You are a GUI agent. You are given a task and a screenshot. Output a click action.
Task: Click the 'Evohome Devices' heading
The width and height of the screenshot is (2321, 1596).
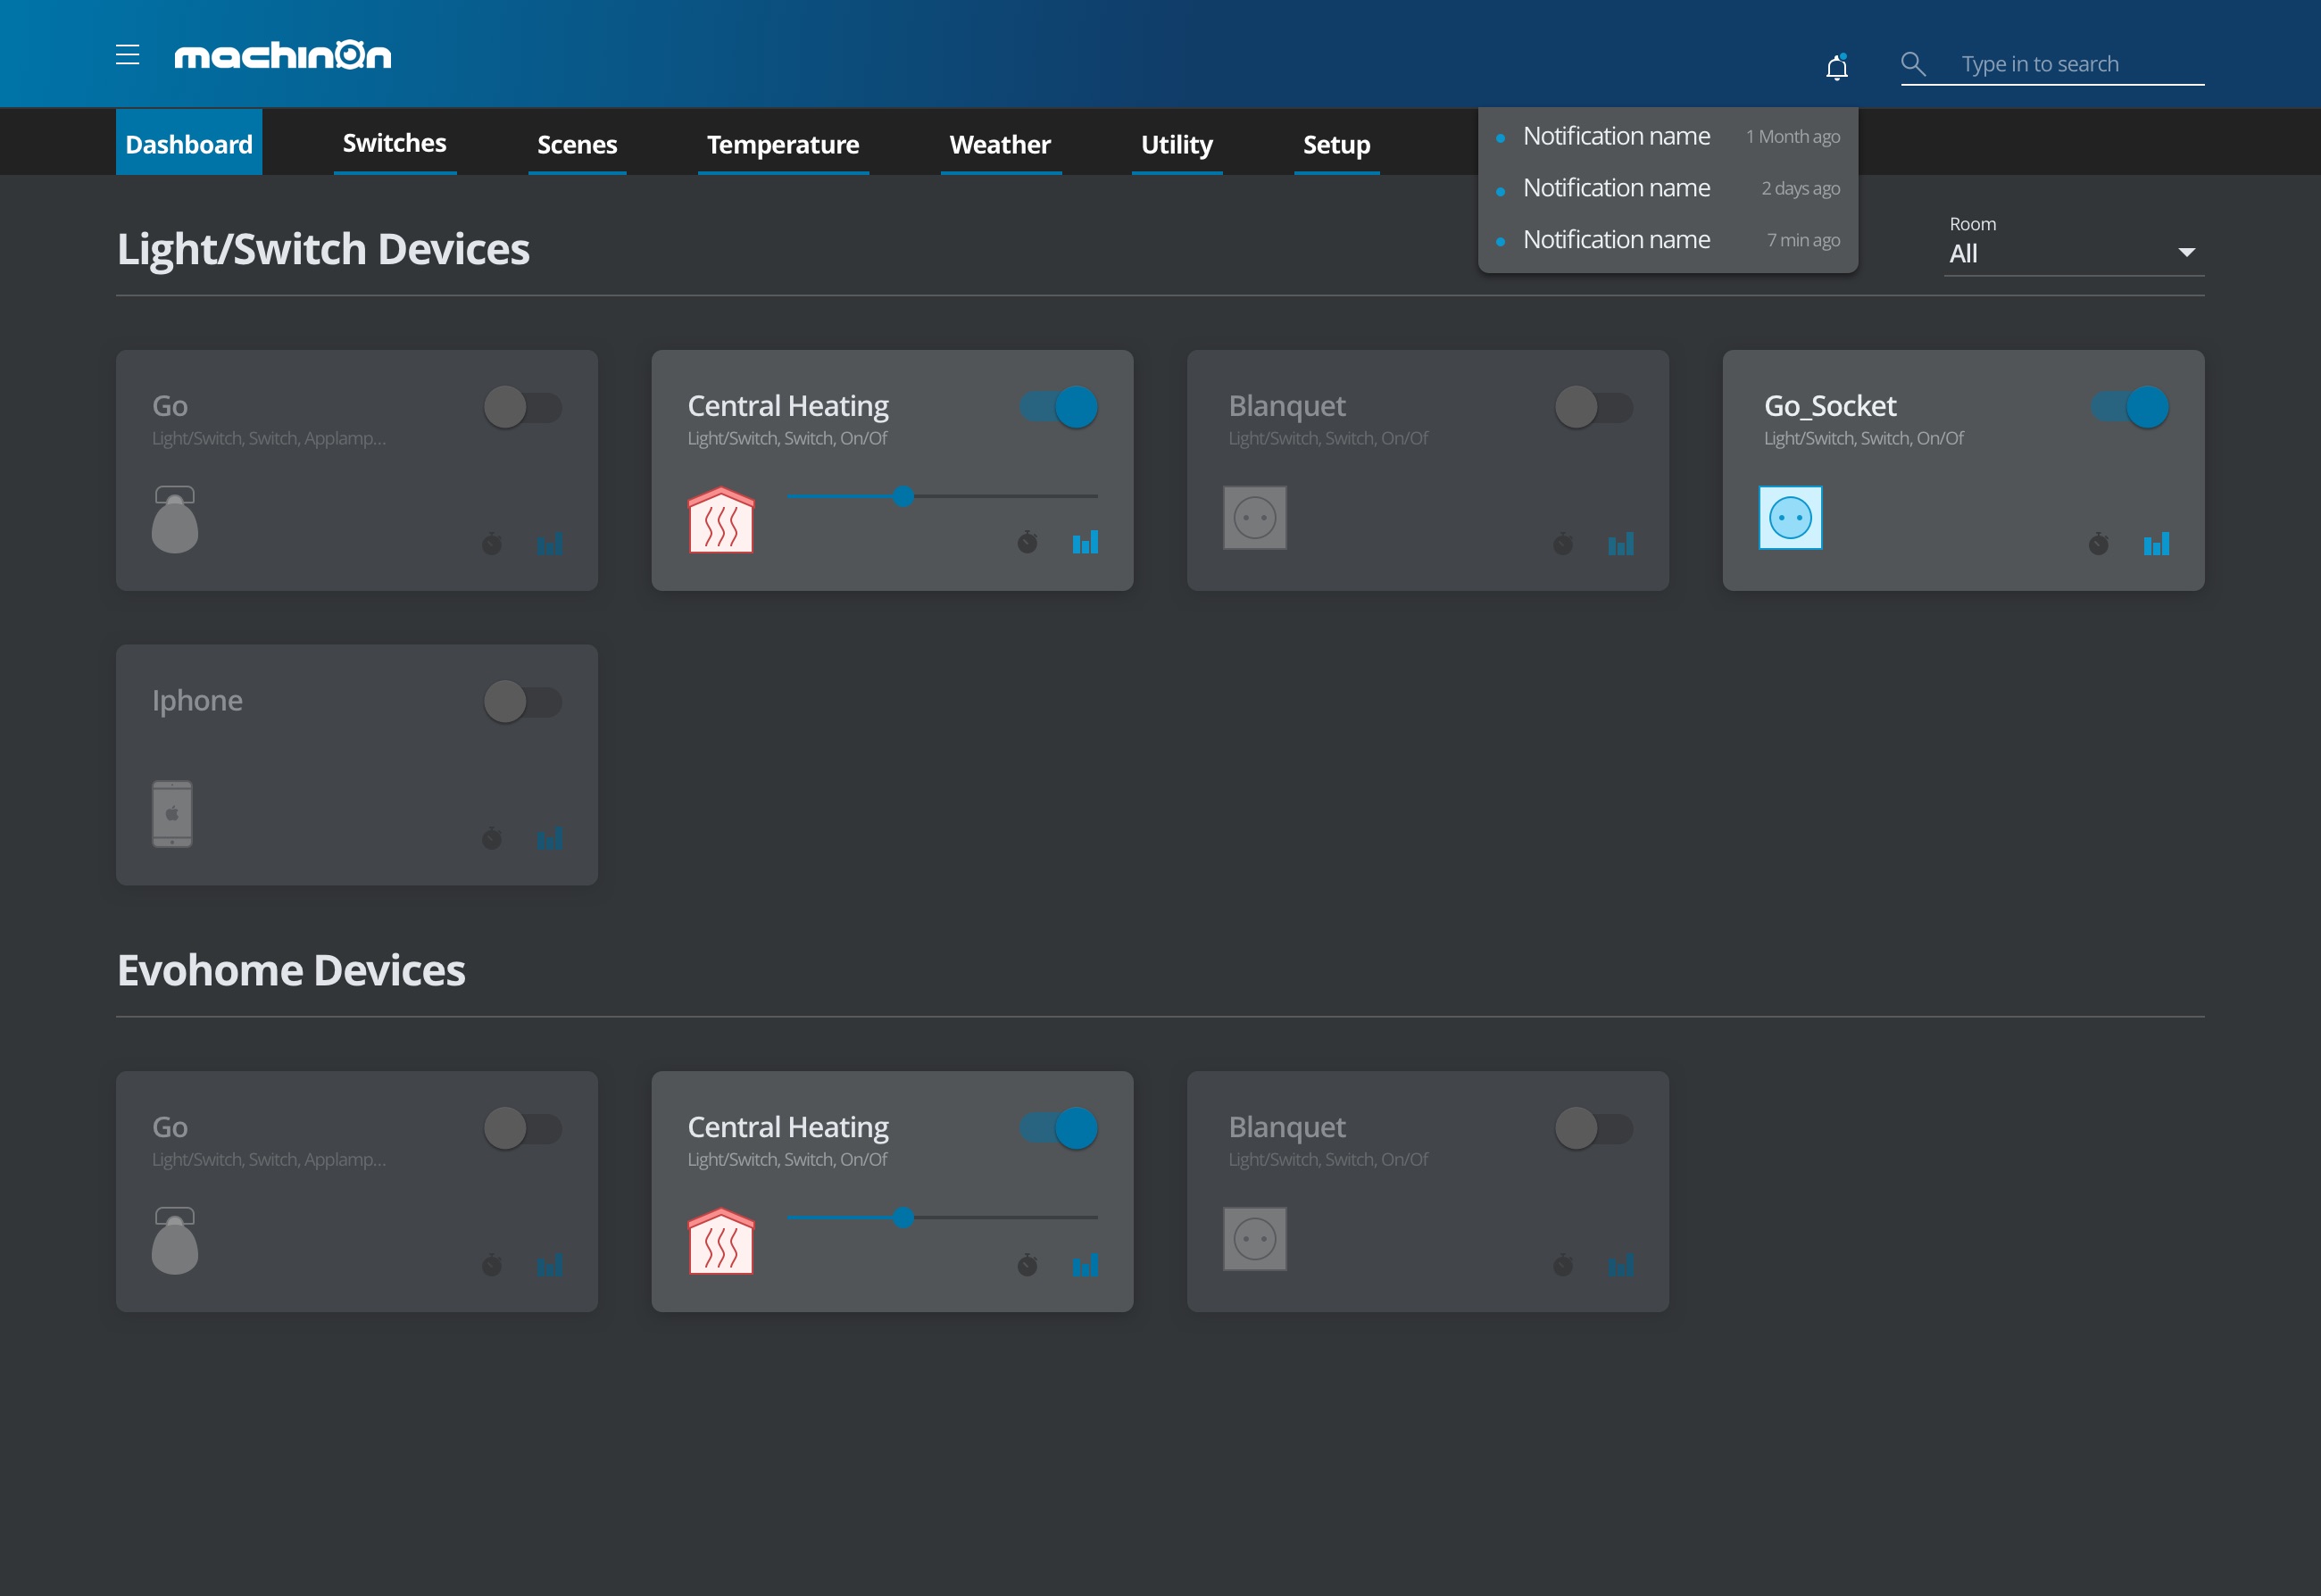pyautogui.click(x=291, y=970)
